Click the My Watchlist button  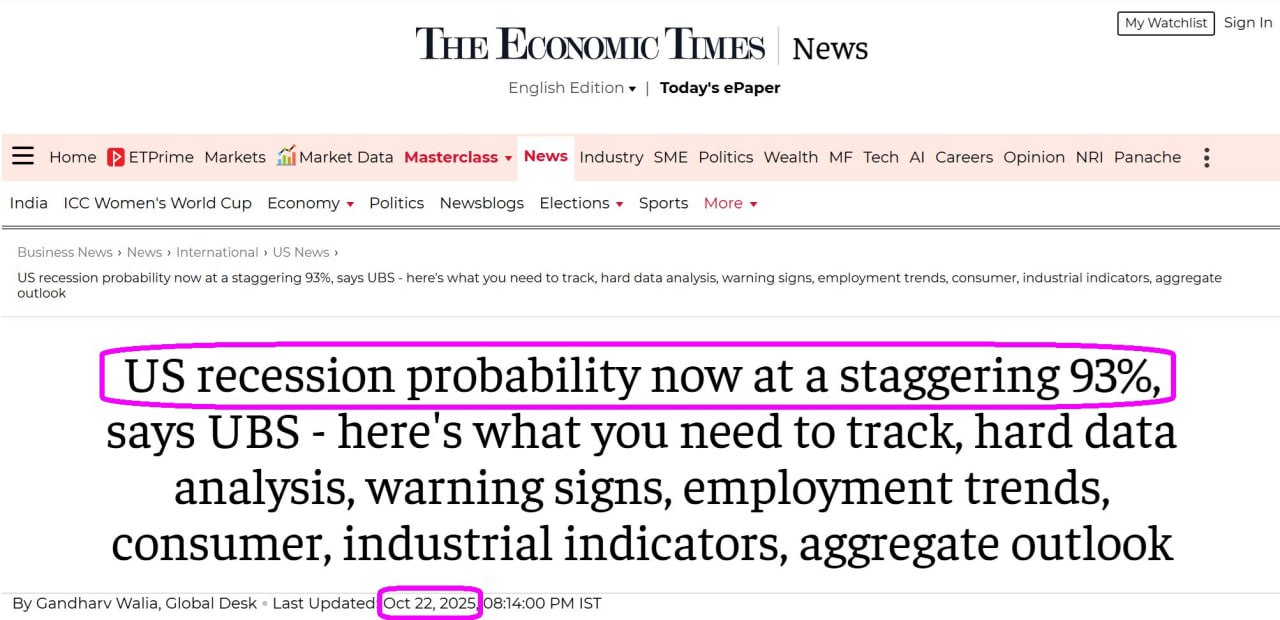coord(1165,23)
